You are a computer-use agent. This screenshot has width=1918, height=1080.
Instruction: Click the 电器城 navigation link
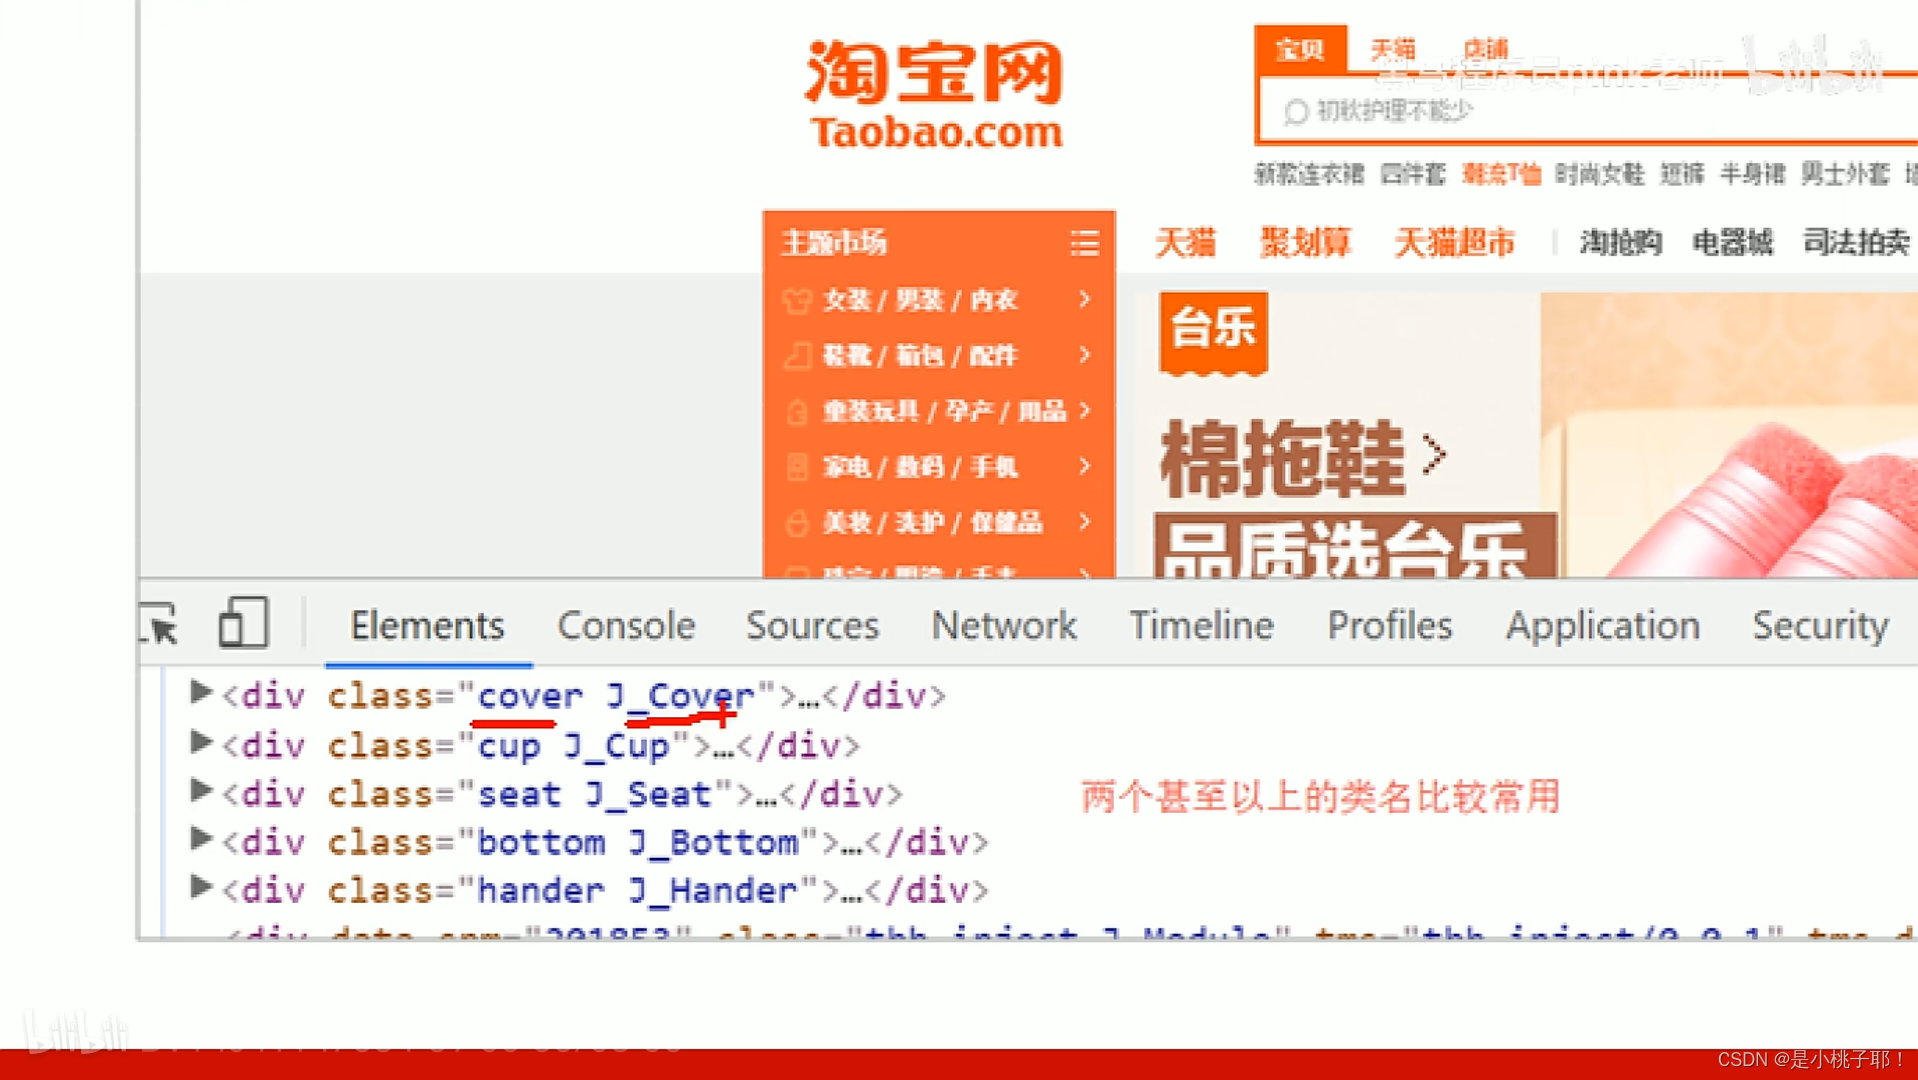pyautogui.click(x=1732, y=242)
